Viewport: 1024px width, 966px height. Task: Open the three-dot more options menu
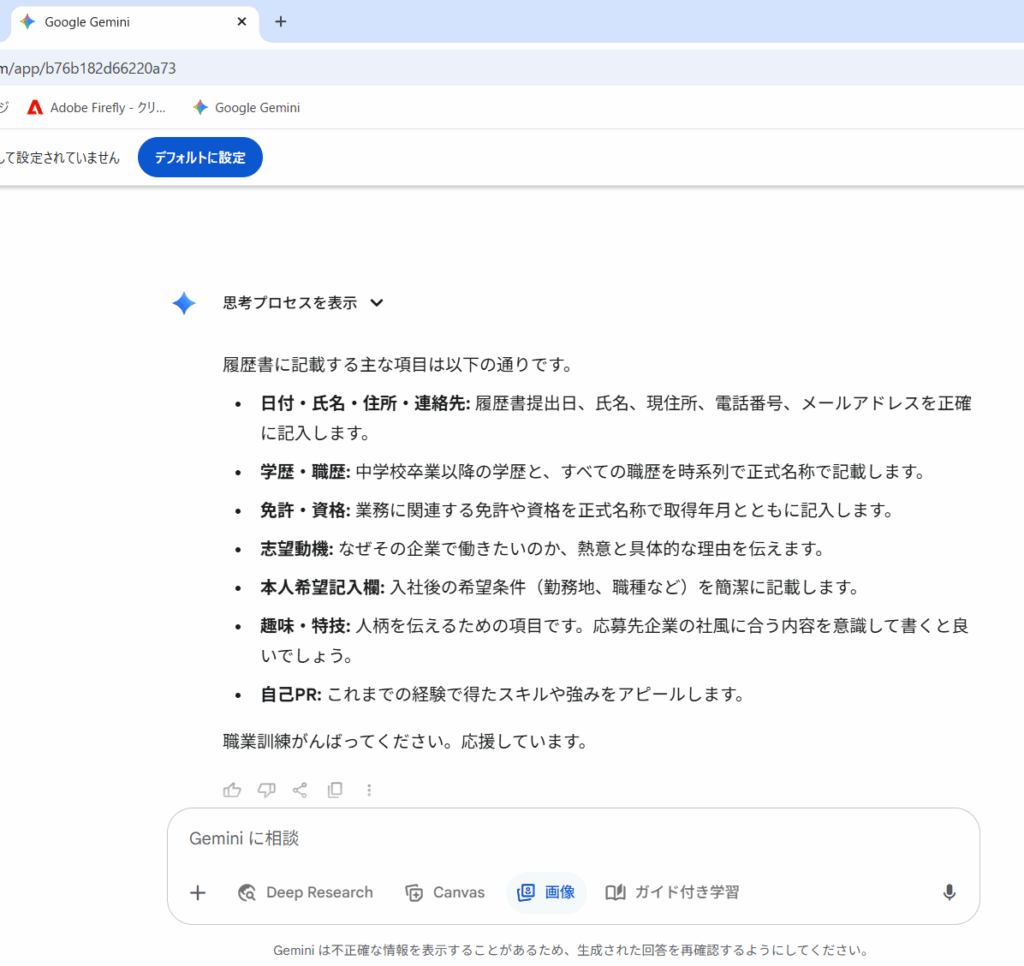tap(369, 790)
